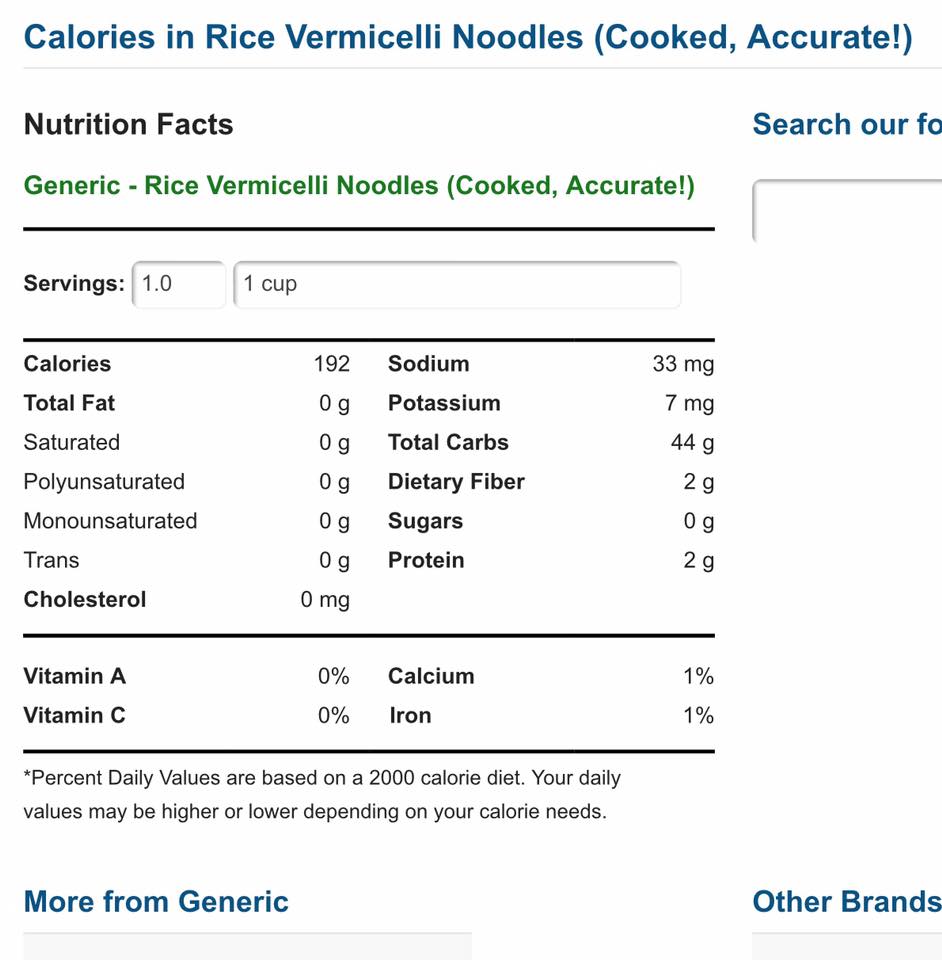Click the Calories value 192
The width and height of the screenshot is (942, 960).
(x=332, y=364)
